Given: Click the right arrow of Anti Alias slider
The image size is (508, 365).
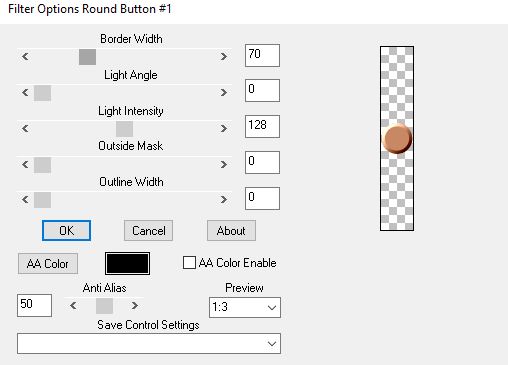Looking at the screenshot, I should pyautogui.click(x=135, y=305).
